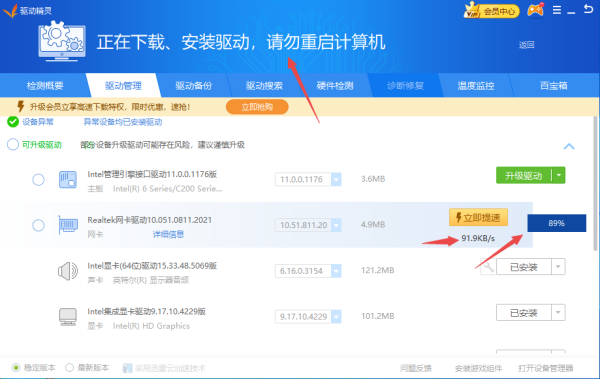Click the green 升级驱动 button

tap(524, 175)
